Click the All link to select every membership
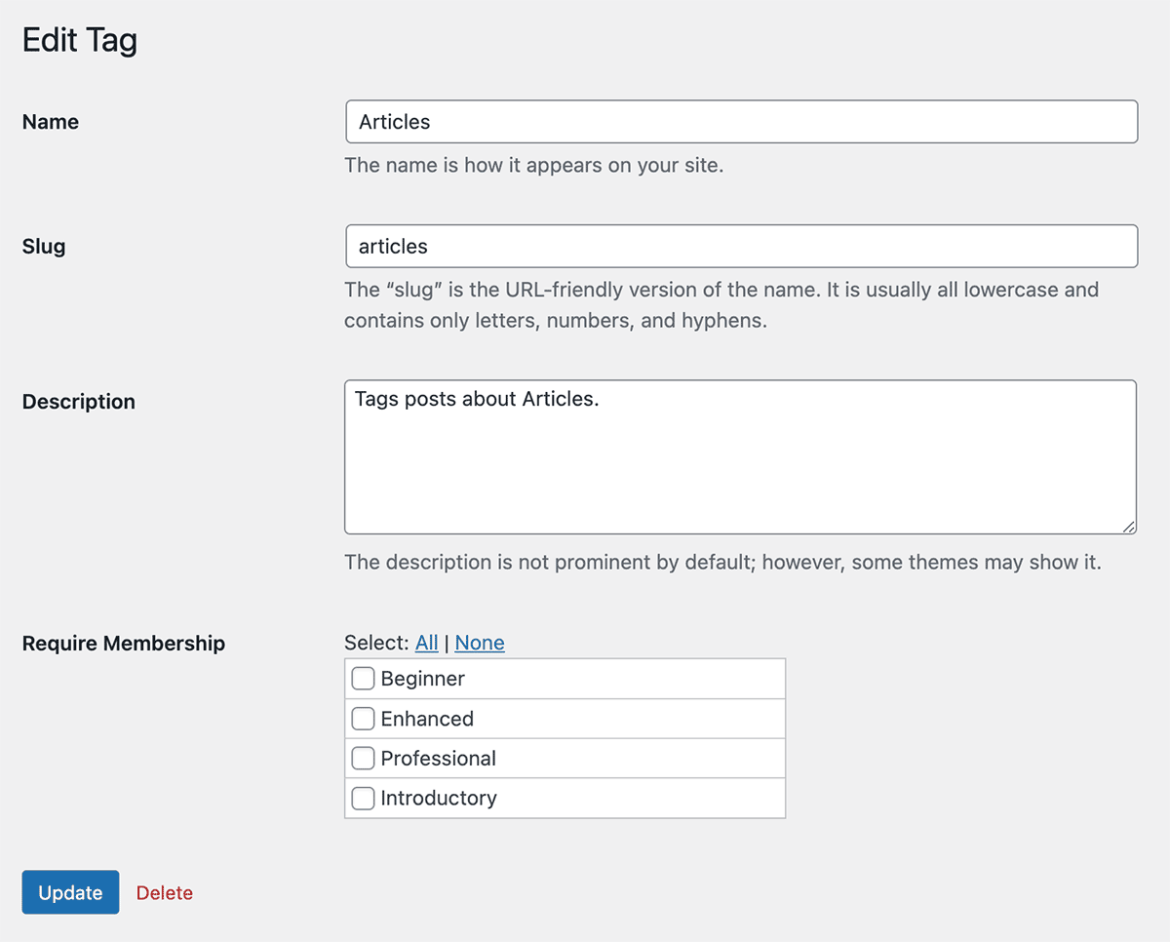Viewport: 1170px width, 942px height. click(x=426, y=643)
